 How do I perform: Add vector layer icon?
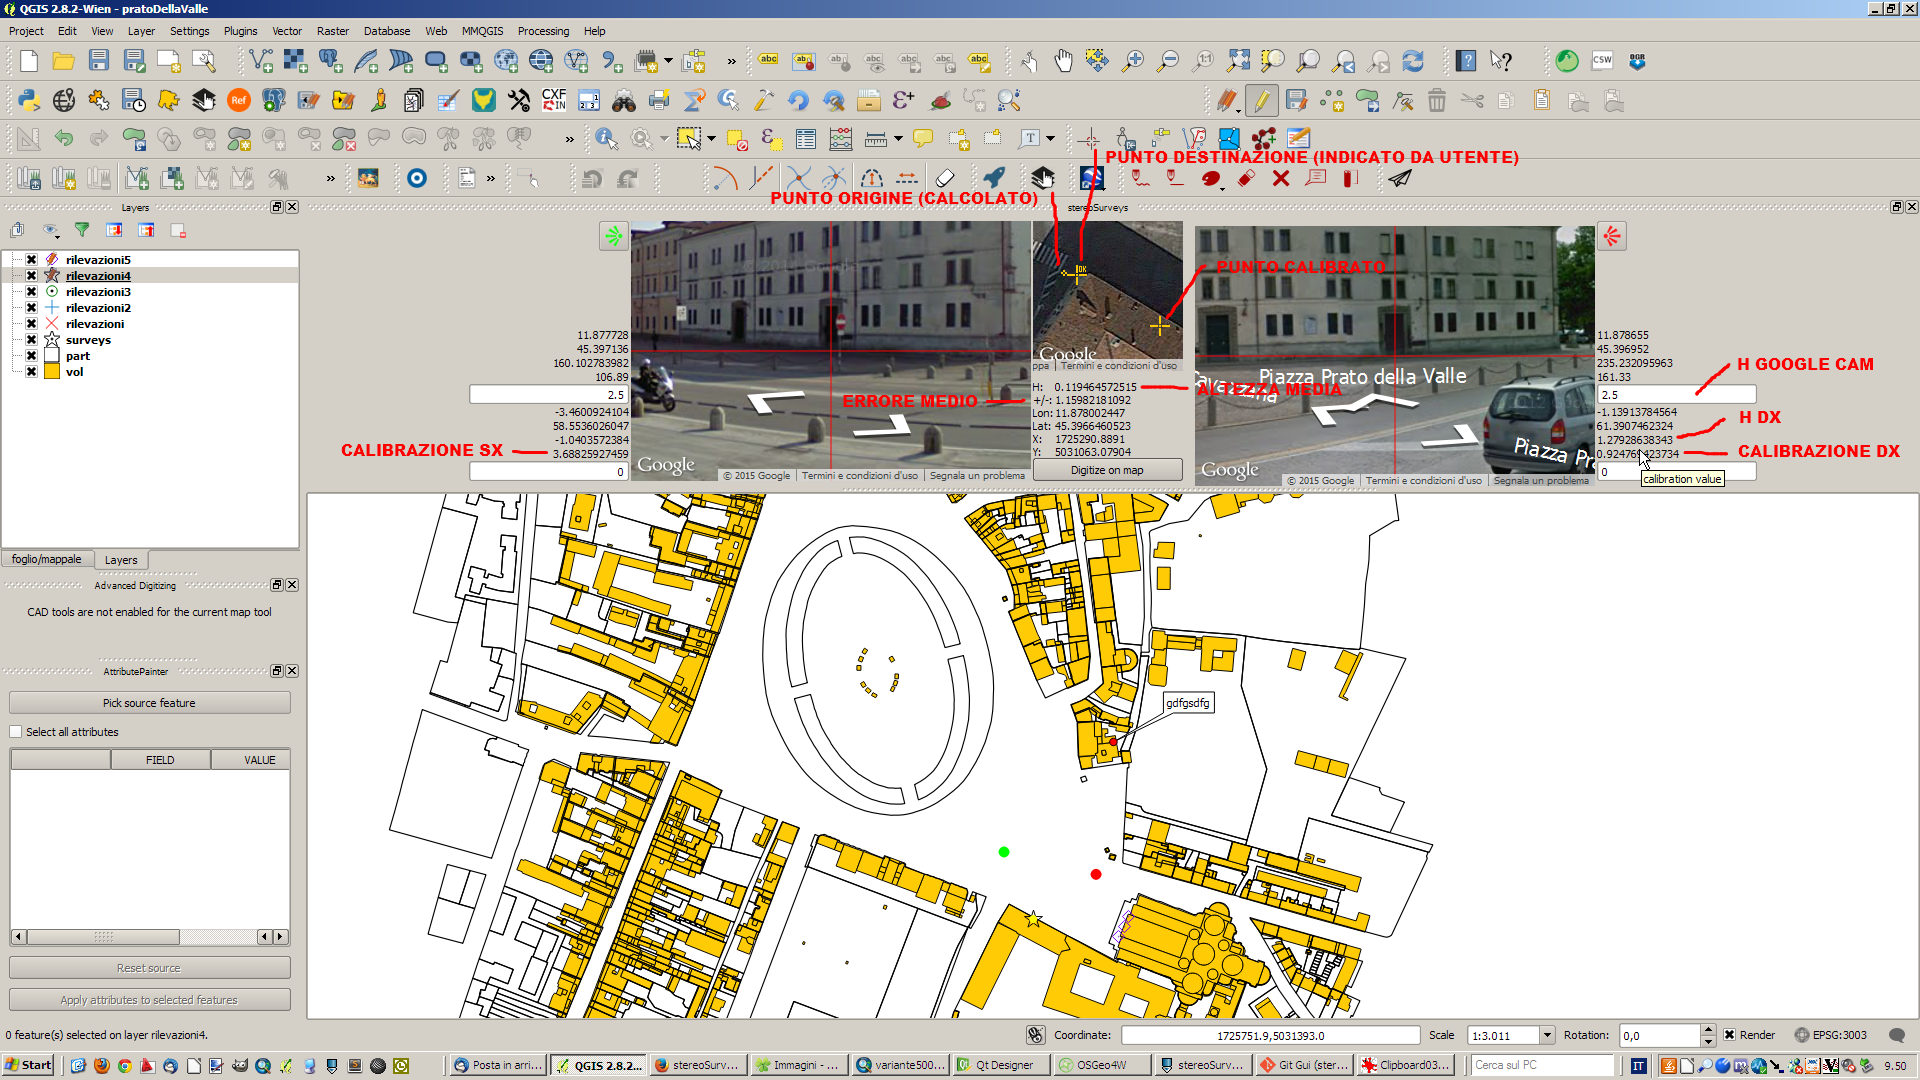(x=261, y=62)
